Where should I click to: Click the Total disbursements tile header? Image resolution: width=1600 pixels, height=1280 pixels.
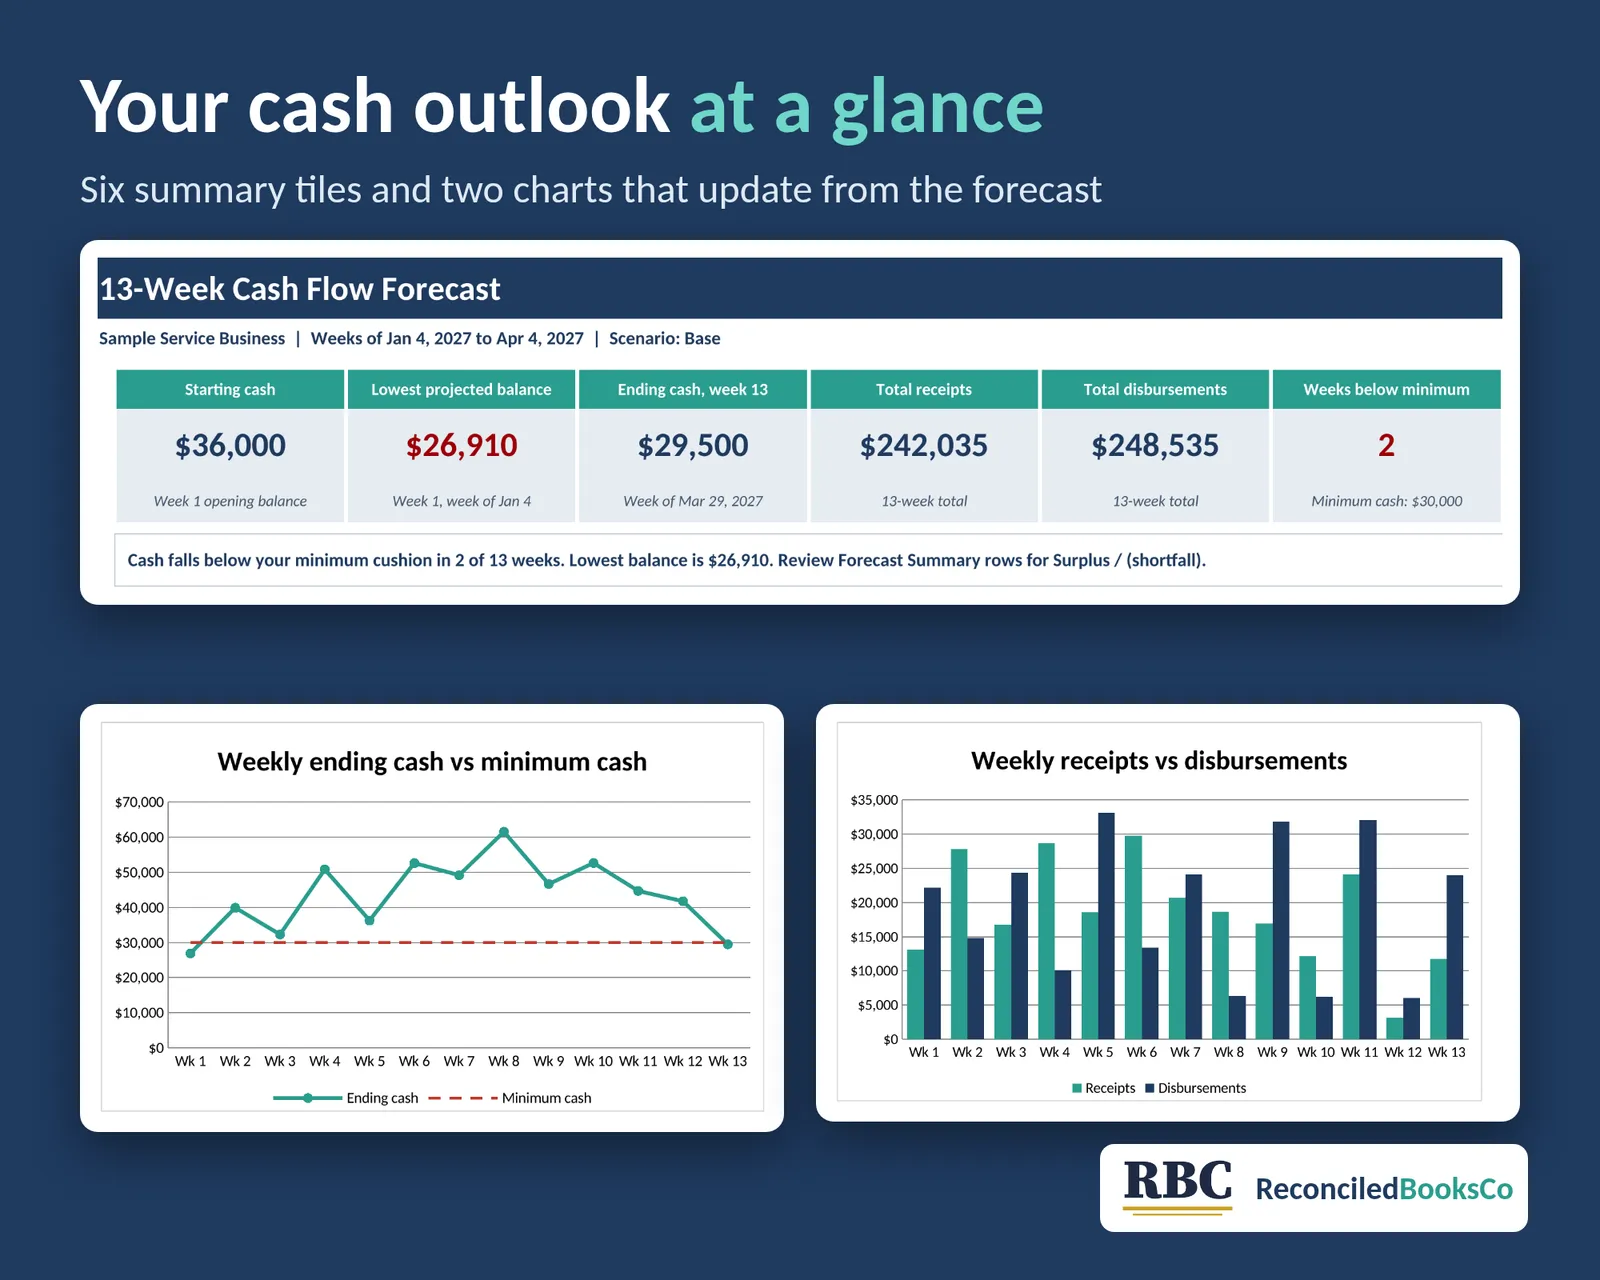tap(1155, 389)
